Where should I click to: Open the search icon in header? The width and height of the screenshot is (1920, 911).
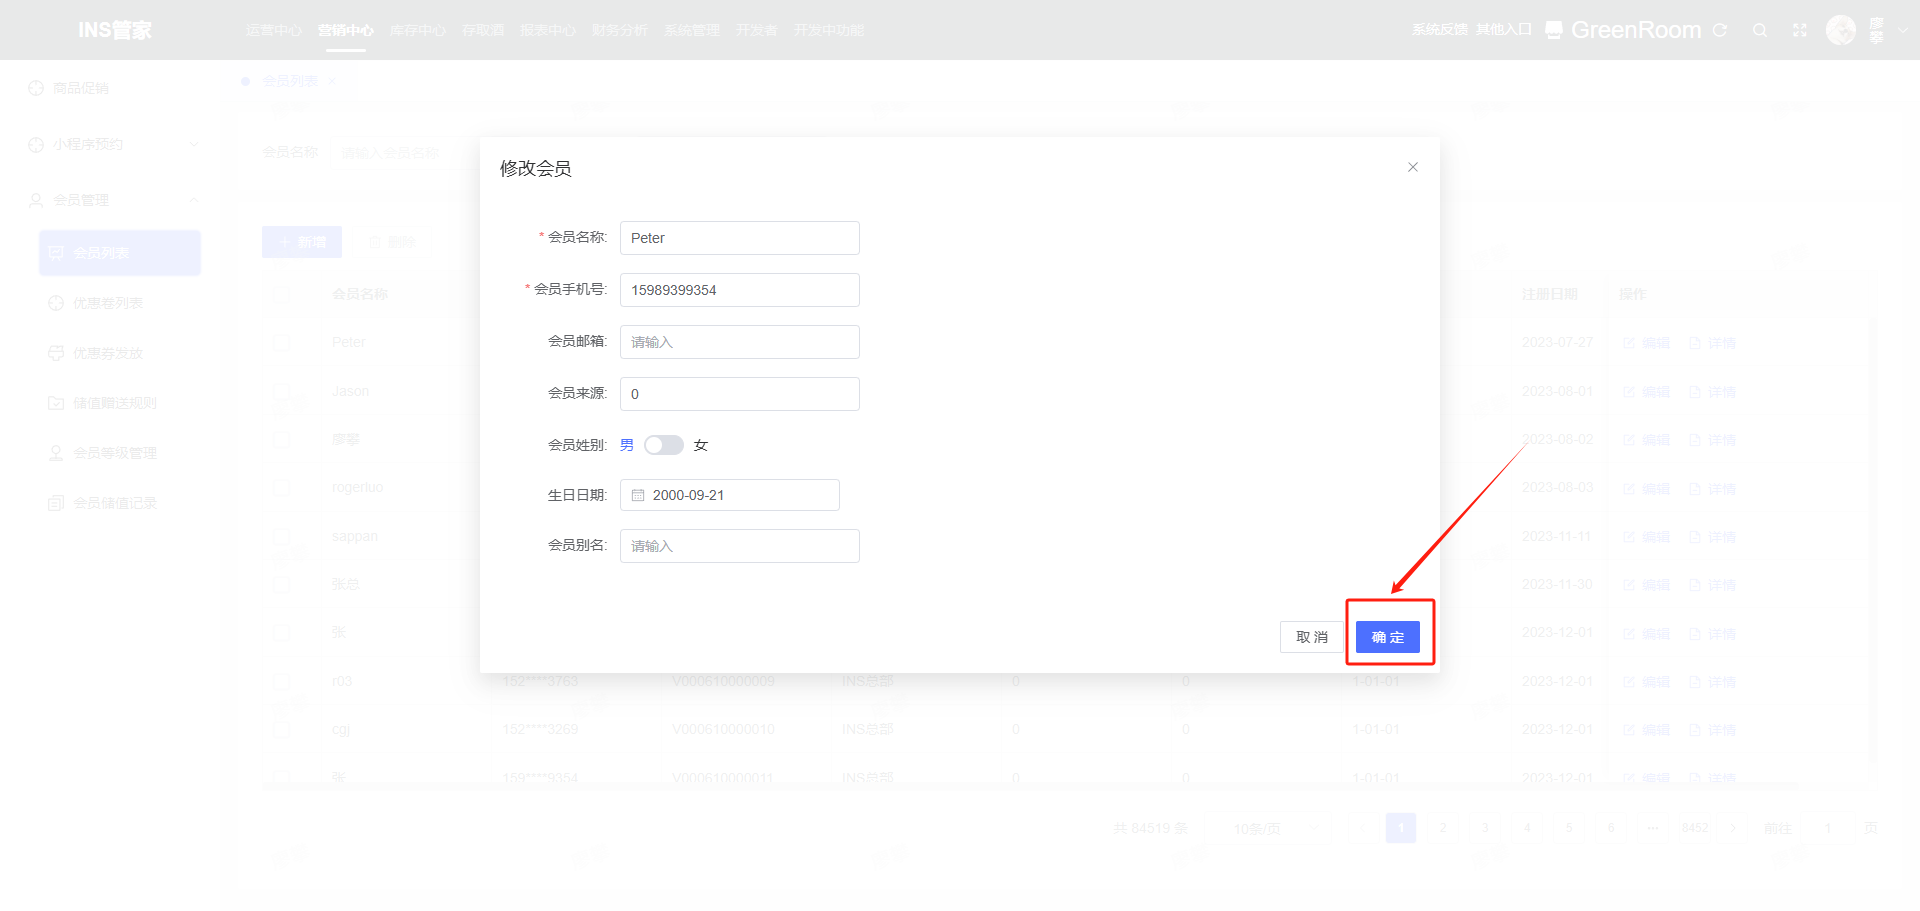coord(1760,30)
